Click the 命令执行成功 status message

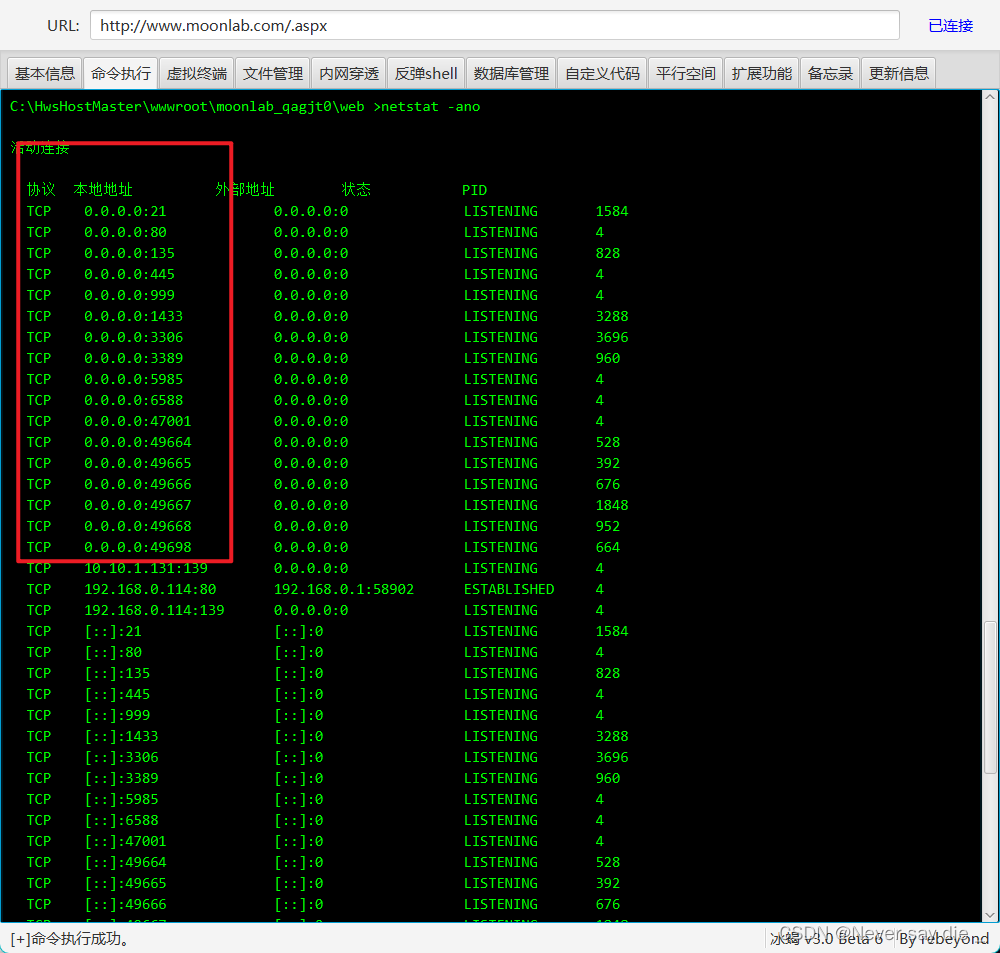tap(71, 939)
